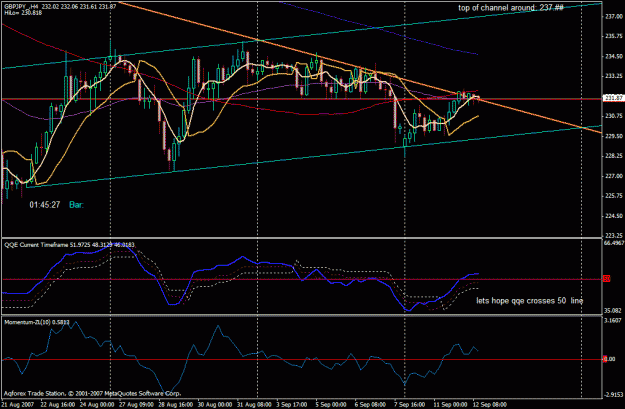The height and width of the screenshot is (409, 625).
Task: Click the 7 Sep 16:00 time axis label
Action: (x=409, y=404)
